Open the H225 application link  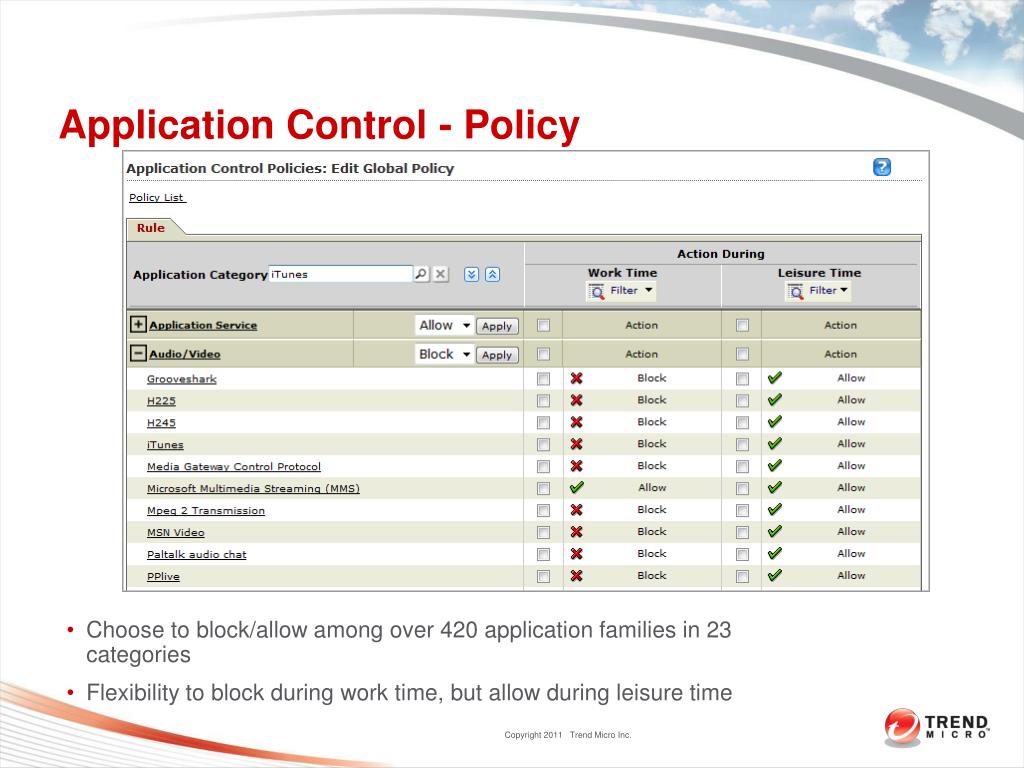[x=161, y=401]
